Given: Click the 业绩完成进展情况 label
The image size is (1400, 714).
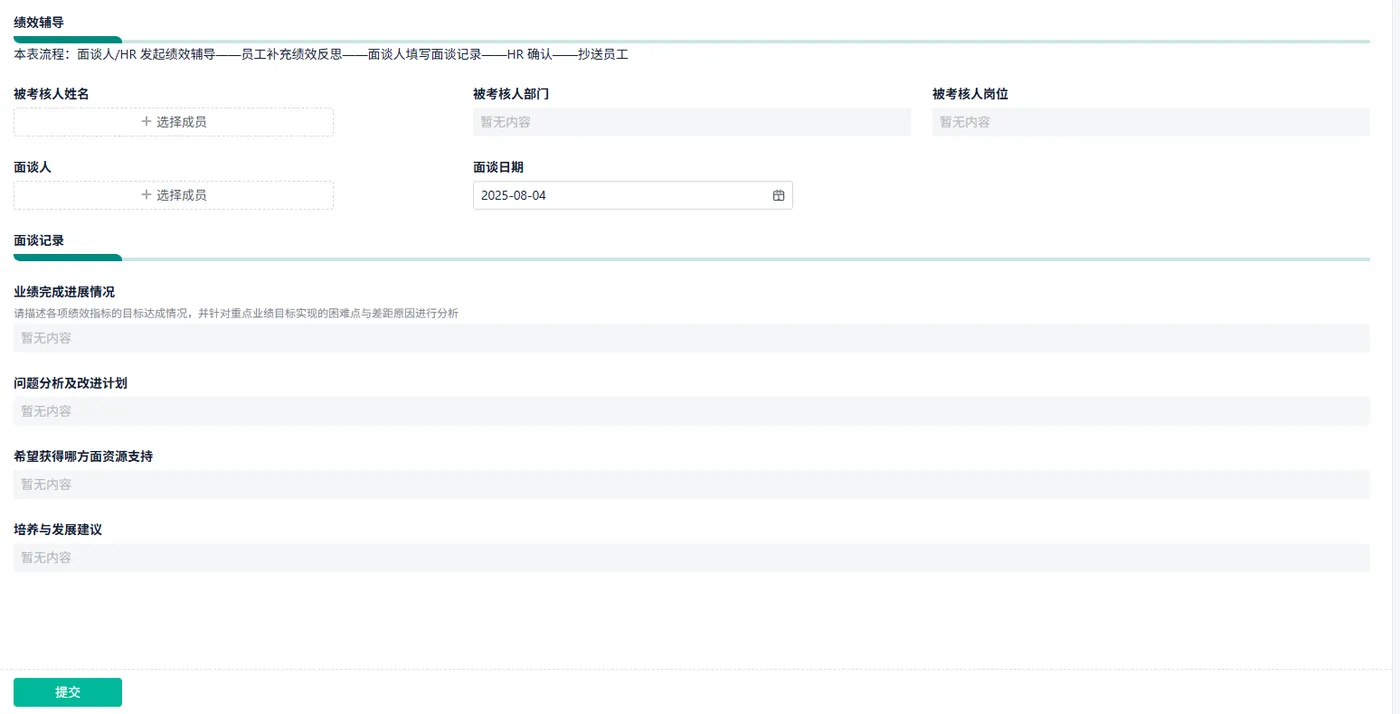Looking at the screenshot, I should pyautogui.click(x=64, y=292).
